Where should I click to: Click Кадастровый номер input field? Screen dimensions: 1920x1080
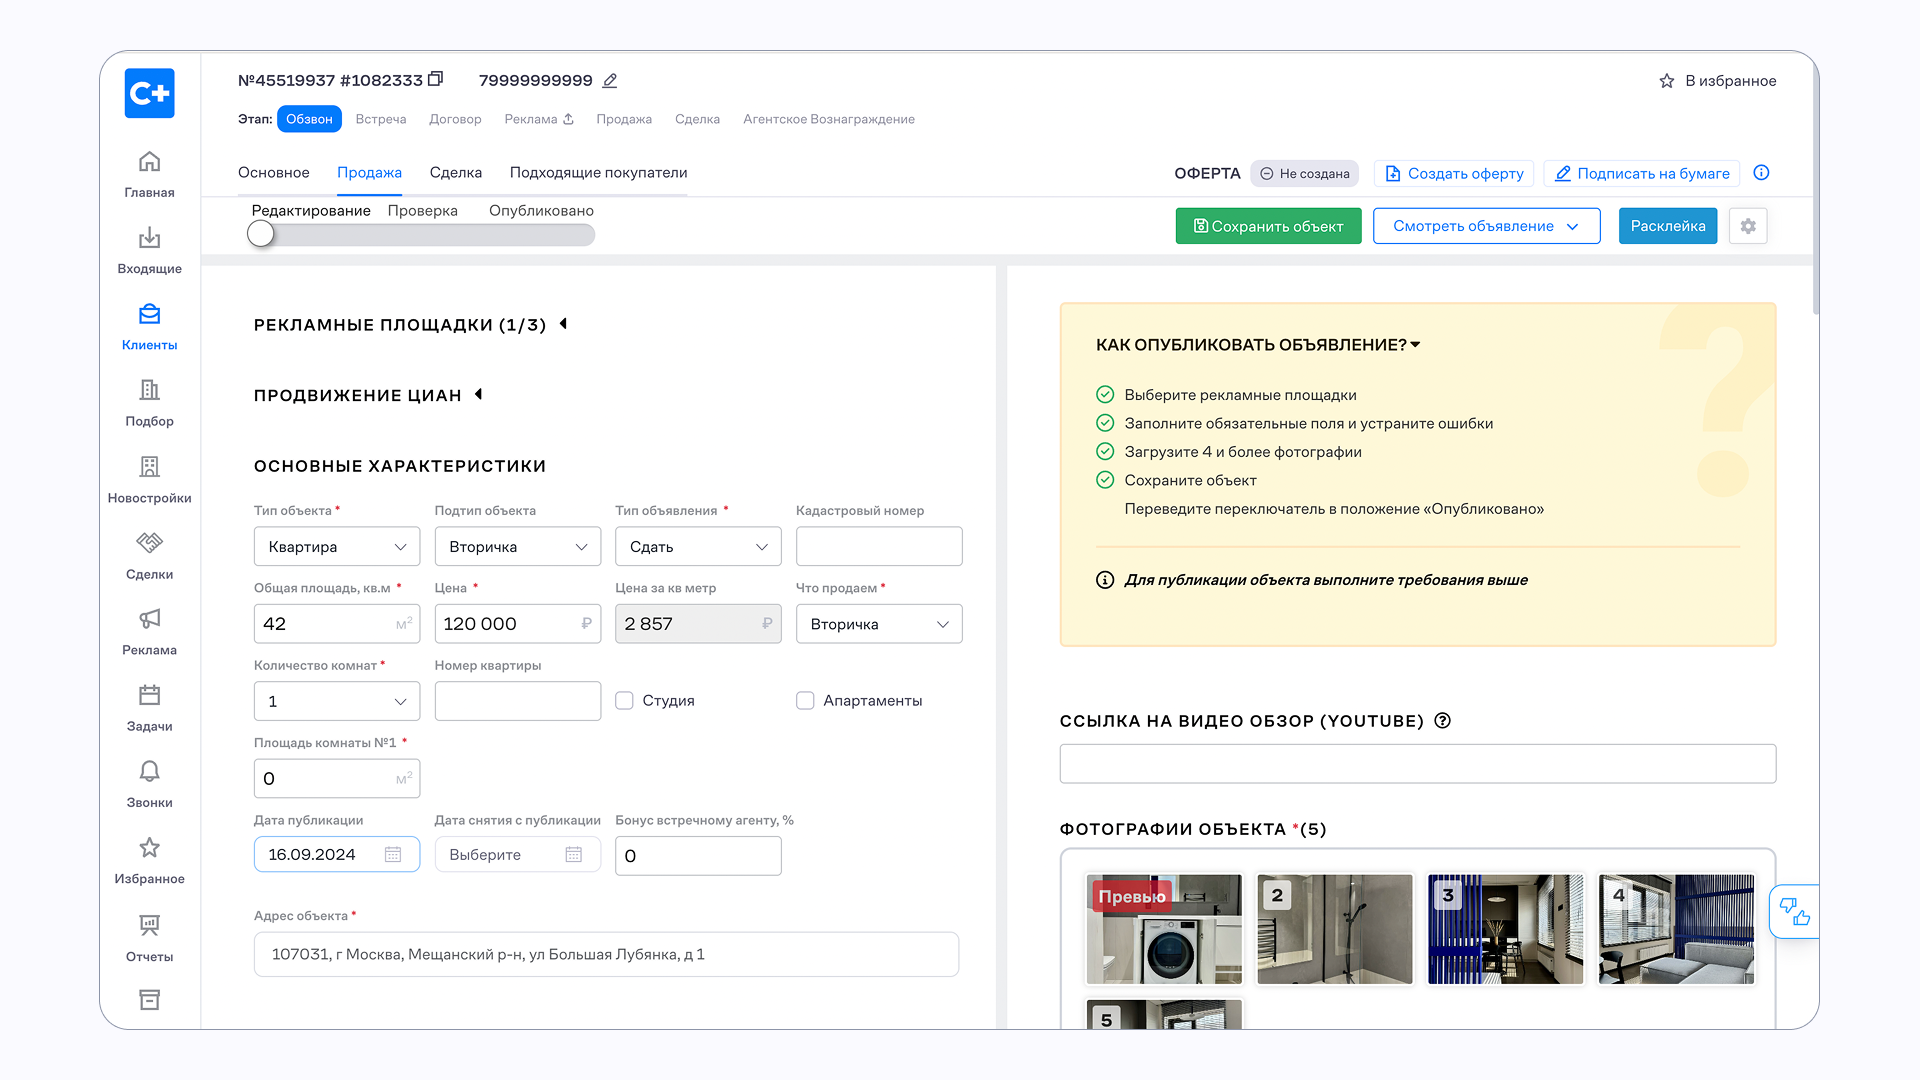point(879,547)
